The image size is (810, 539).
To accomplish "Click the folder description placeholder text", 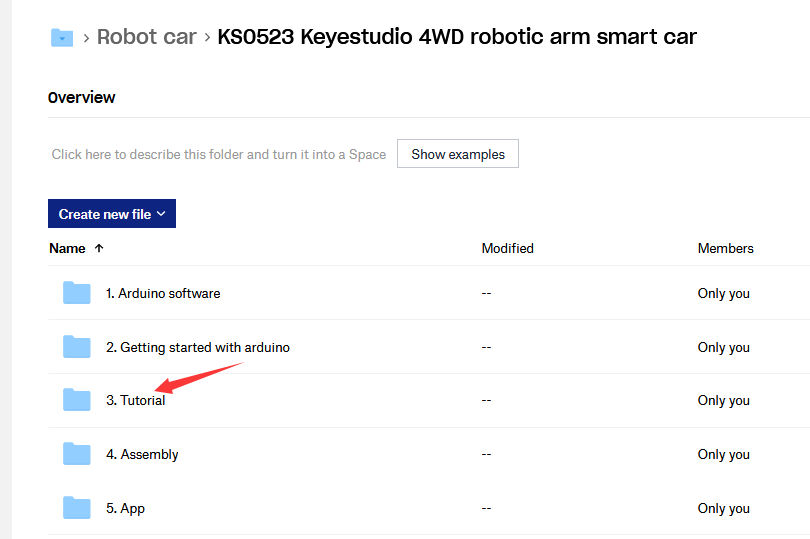I will (x=218, y=154).
